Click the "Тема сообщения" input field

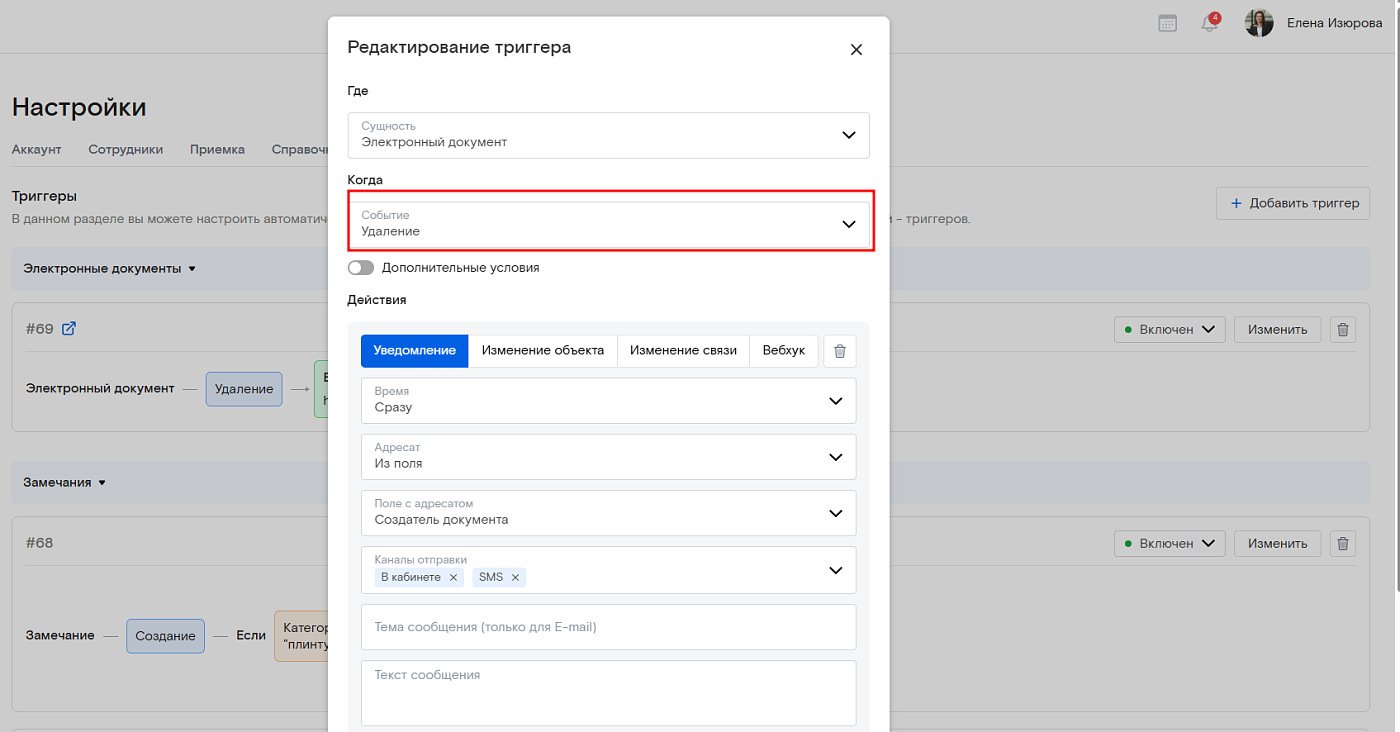coord(608,627)
